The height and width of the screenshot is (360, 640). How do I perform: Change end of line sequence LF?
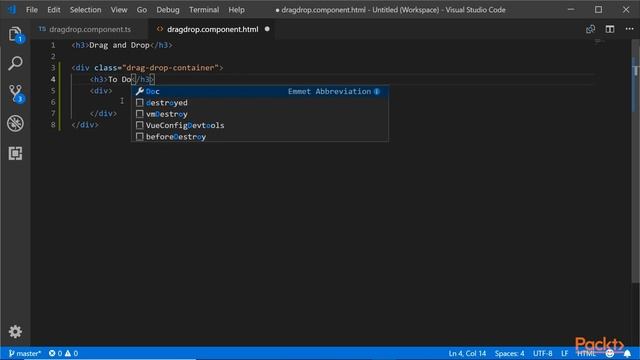[x=564, y=353]
